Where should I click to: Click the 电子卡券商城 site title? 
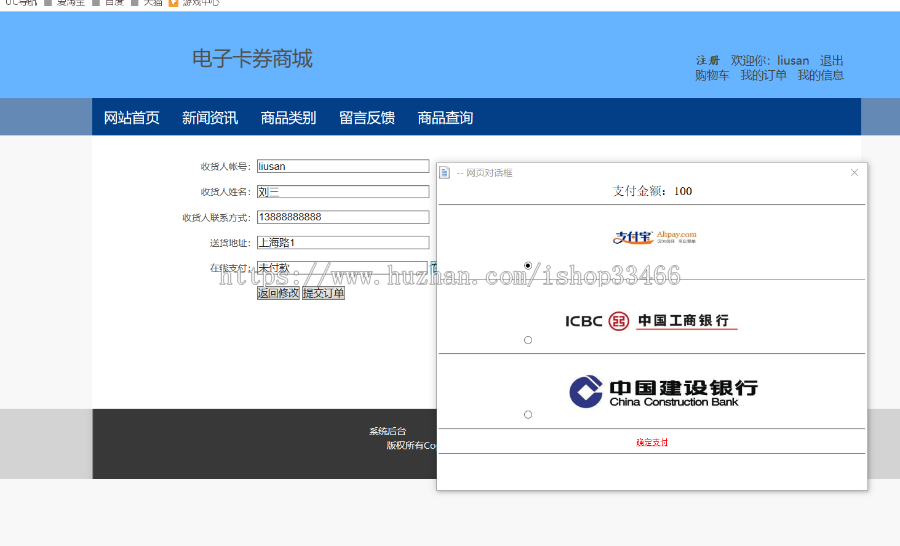pos(253,59)
